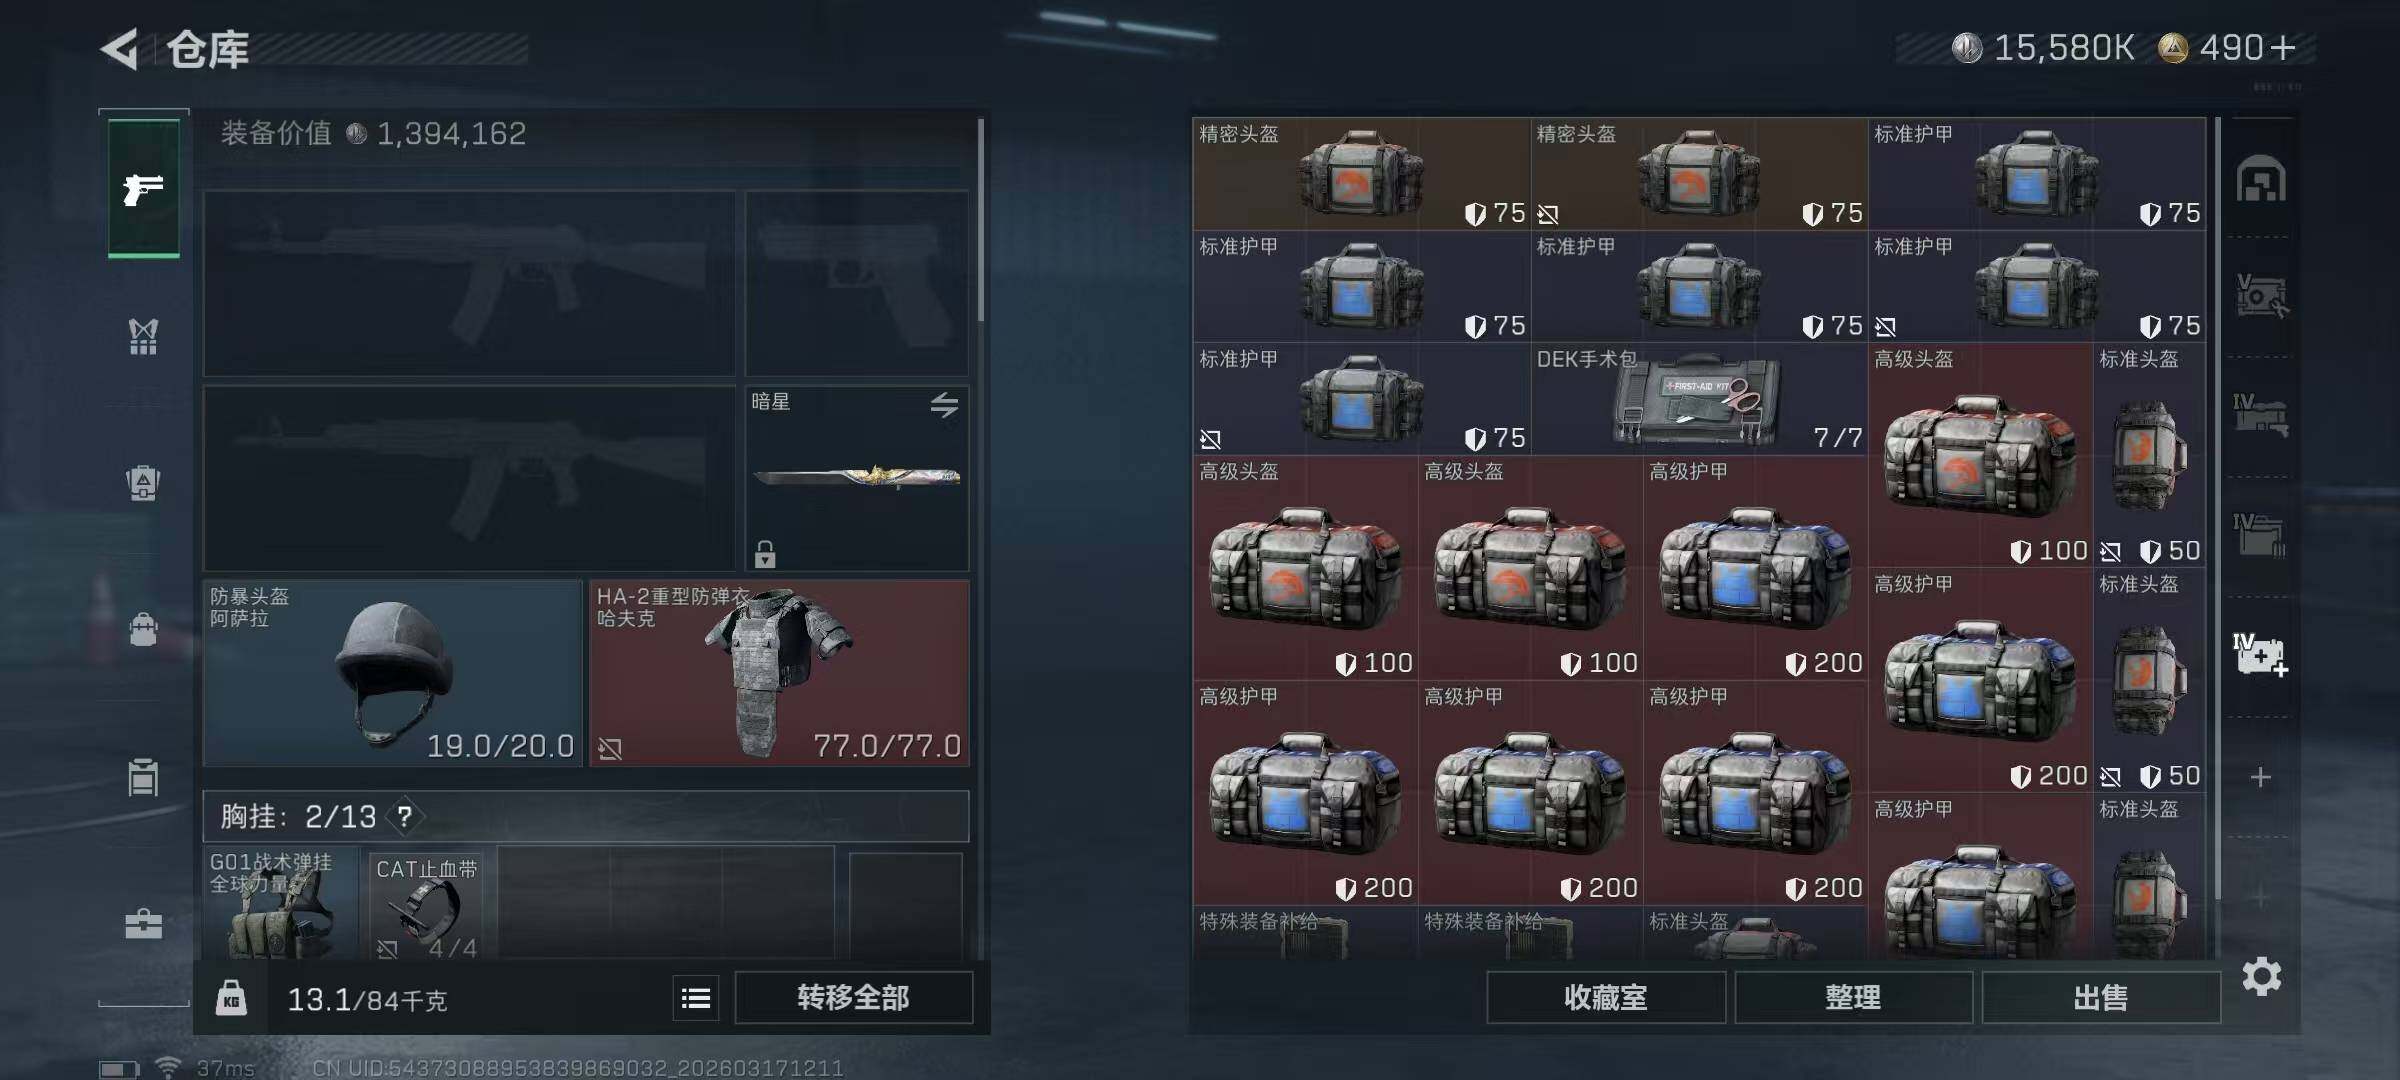2400x1080 pixels.
Task: Click the 整理 sort button
Action: [1853, 997]
